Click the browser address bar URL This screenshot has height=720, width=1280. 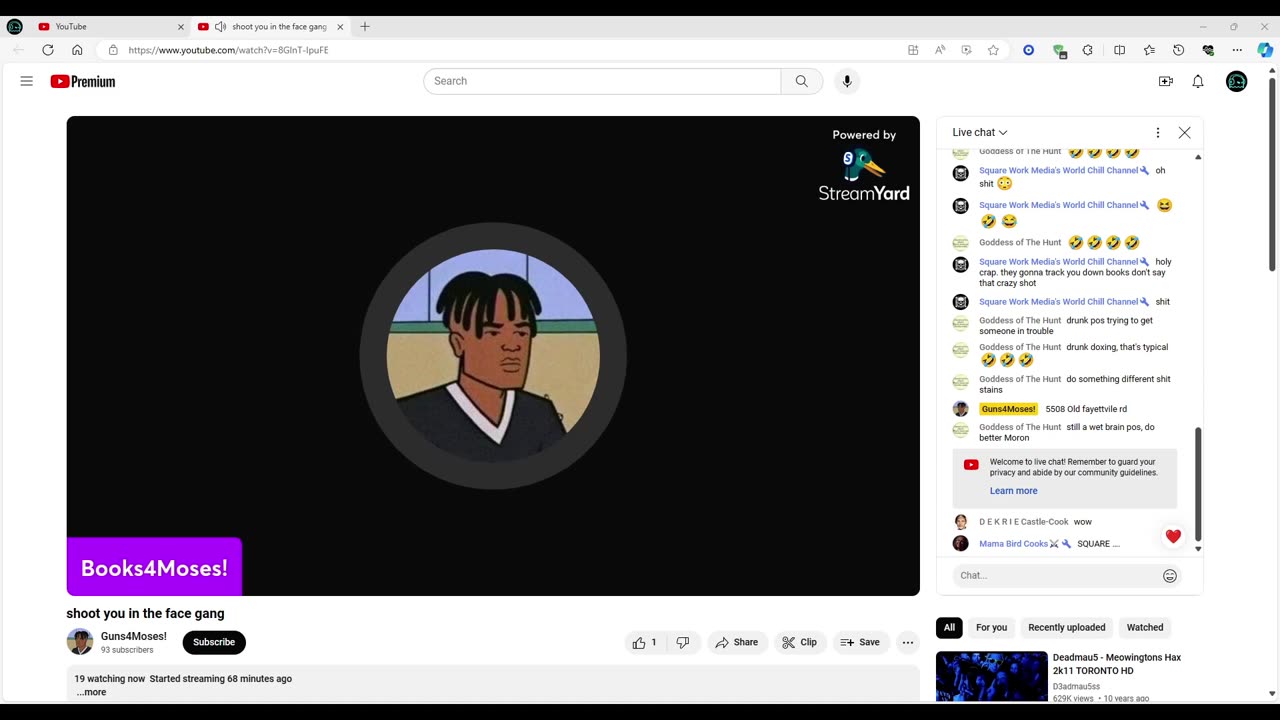(x=228, y=50)
